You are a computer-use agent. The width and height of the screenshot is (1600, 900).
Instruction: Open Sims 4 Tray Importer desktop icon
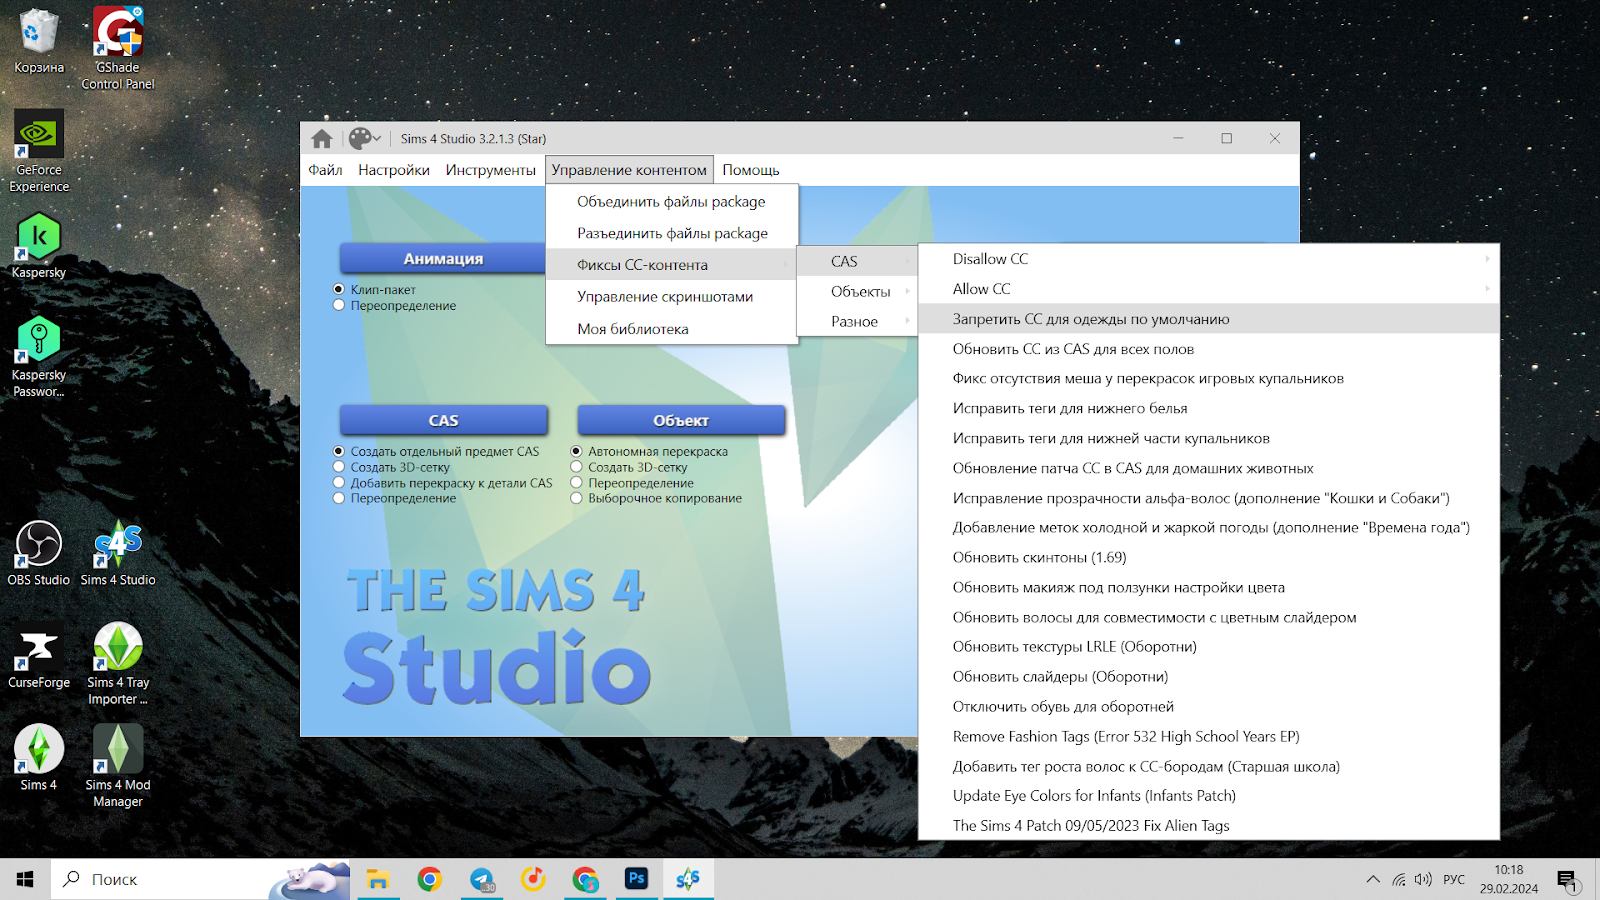118,664
